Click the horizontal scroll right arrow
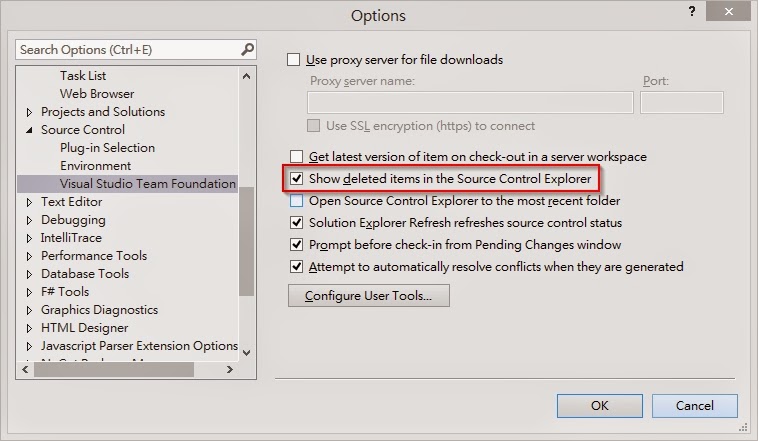758x441 pixels. pyautogui.click(x=230, y=369)
